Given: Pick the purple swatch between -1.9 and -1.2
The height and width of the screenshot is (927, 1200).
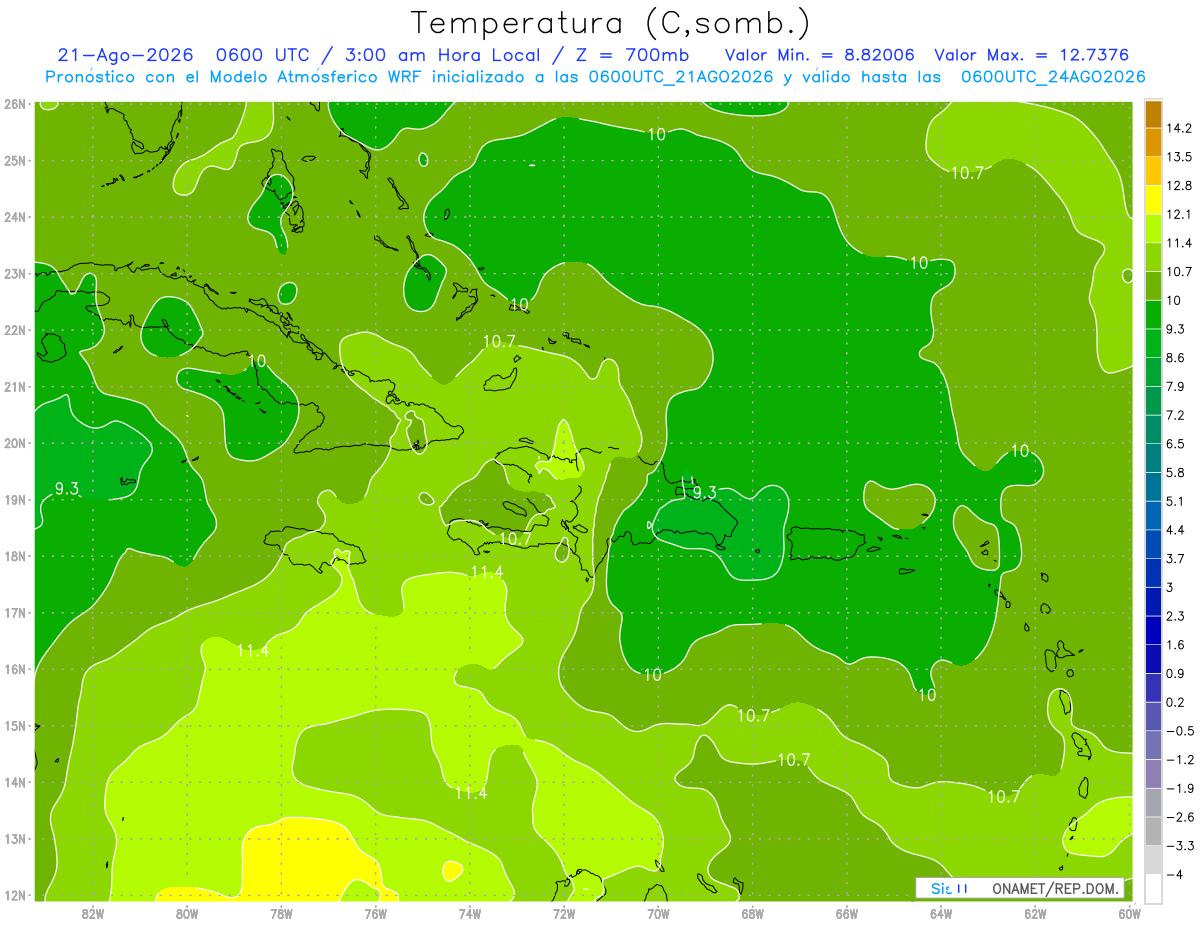Looking at the screenshot, I should (1153, 774).
